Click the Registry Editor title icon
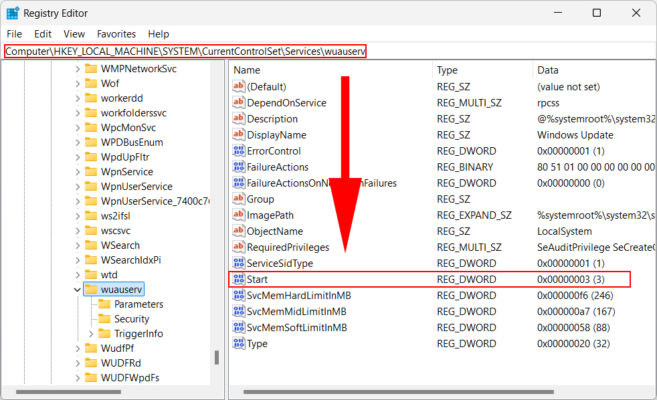The width and height of the screenshot is (657, 400). [13, 13]
